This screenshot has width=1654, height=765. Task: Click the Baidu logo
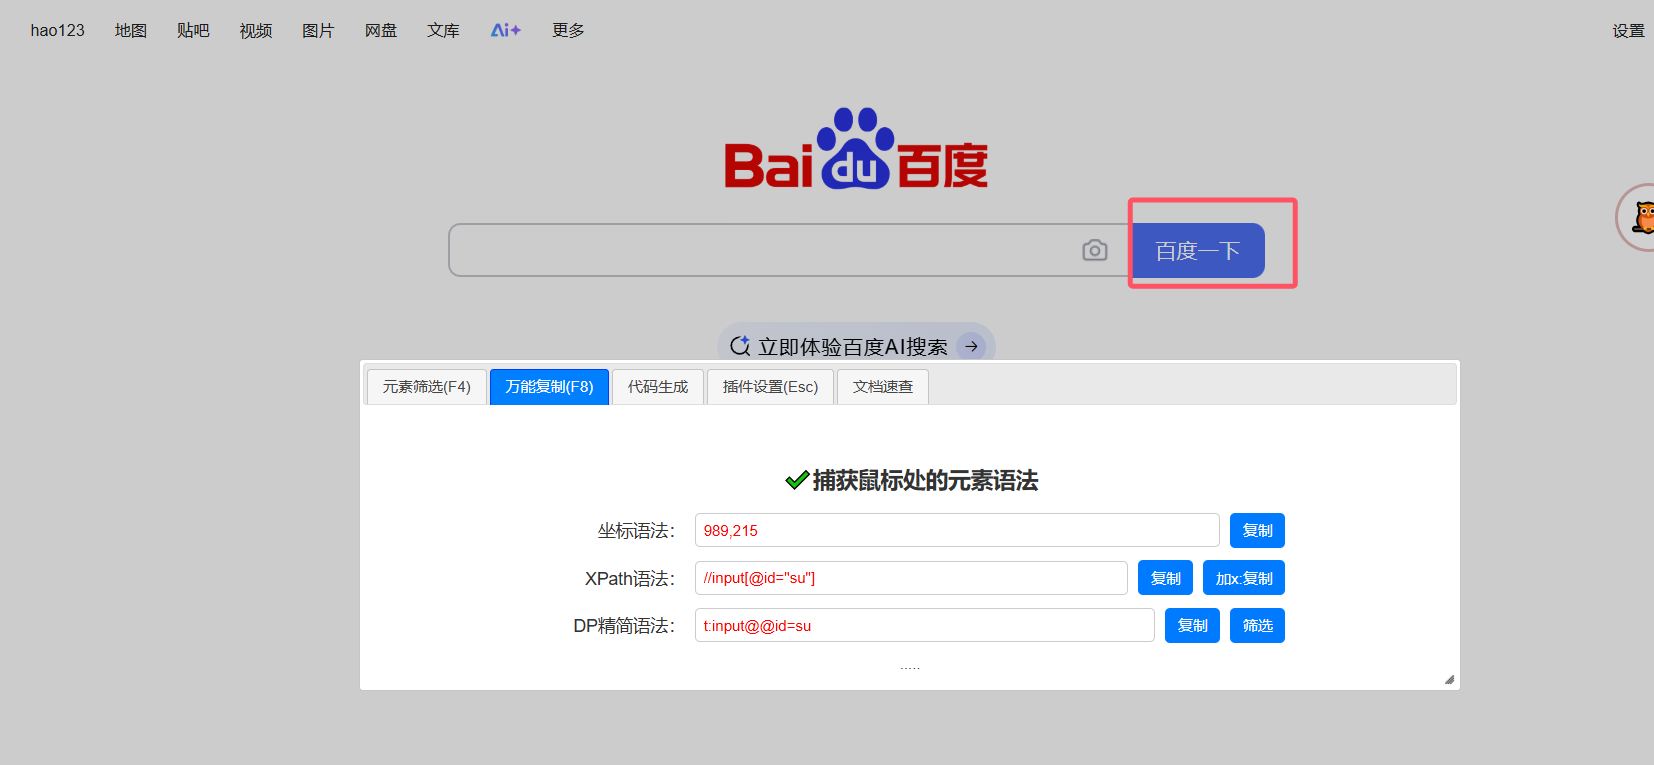click(x=856, y=149)
